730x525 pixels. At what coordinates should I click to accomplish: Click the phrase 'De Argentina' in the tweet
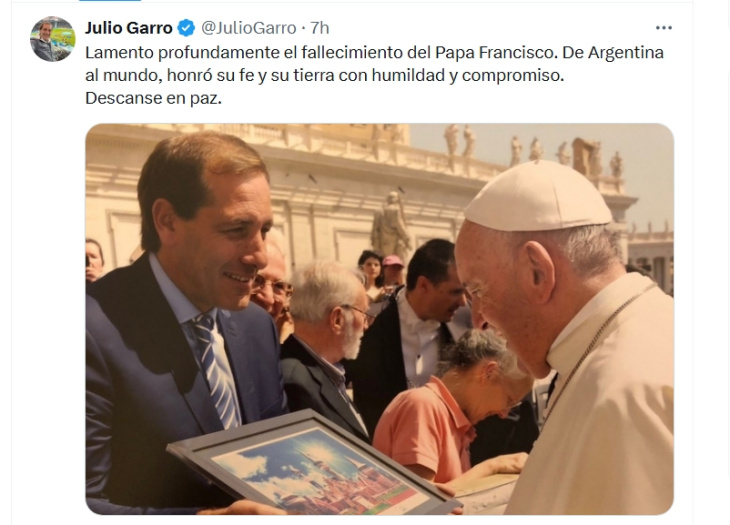tap(613, 52)
